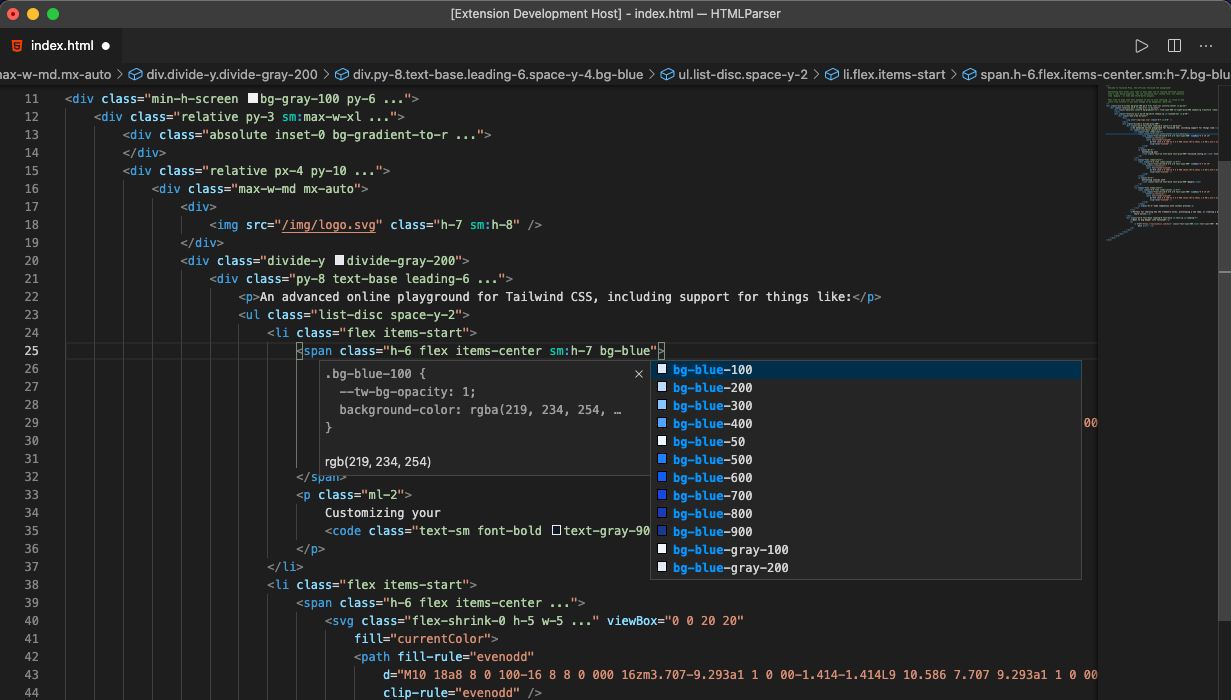Close the bg-blue-100 documentation popup with the X

pos(639,374)
